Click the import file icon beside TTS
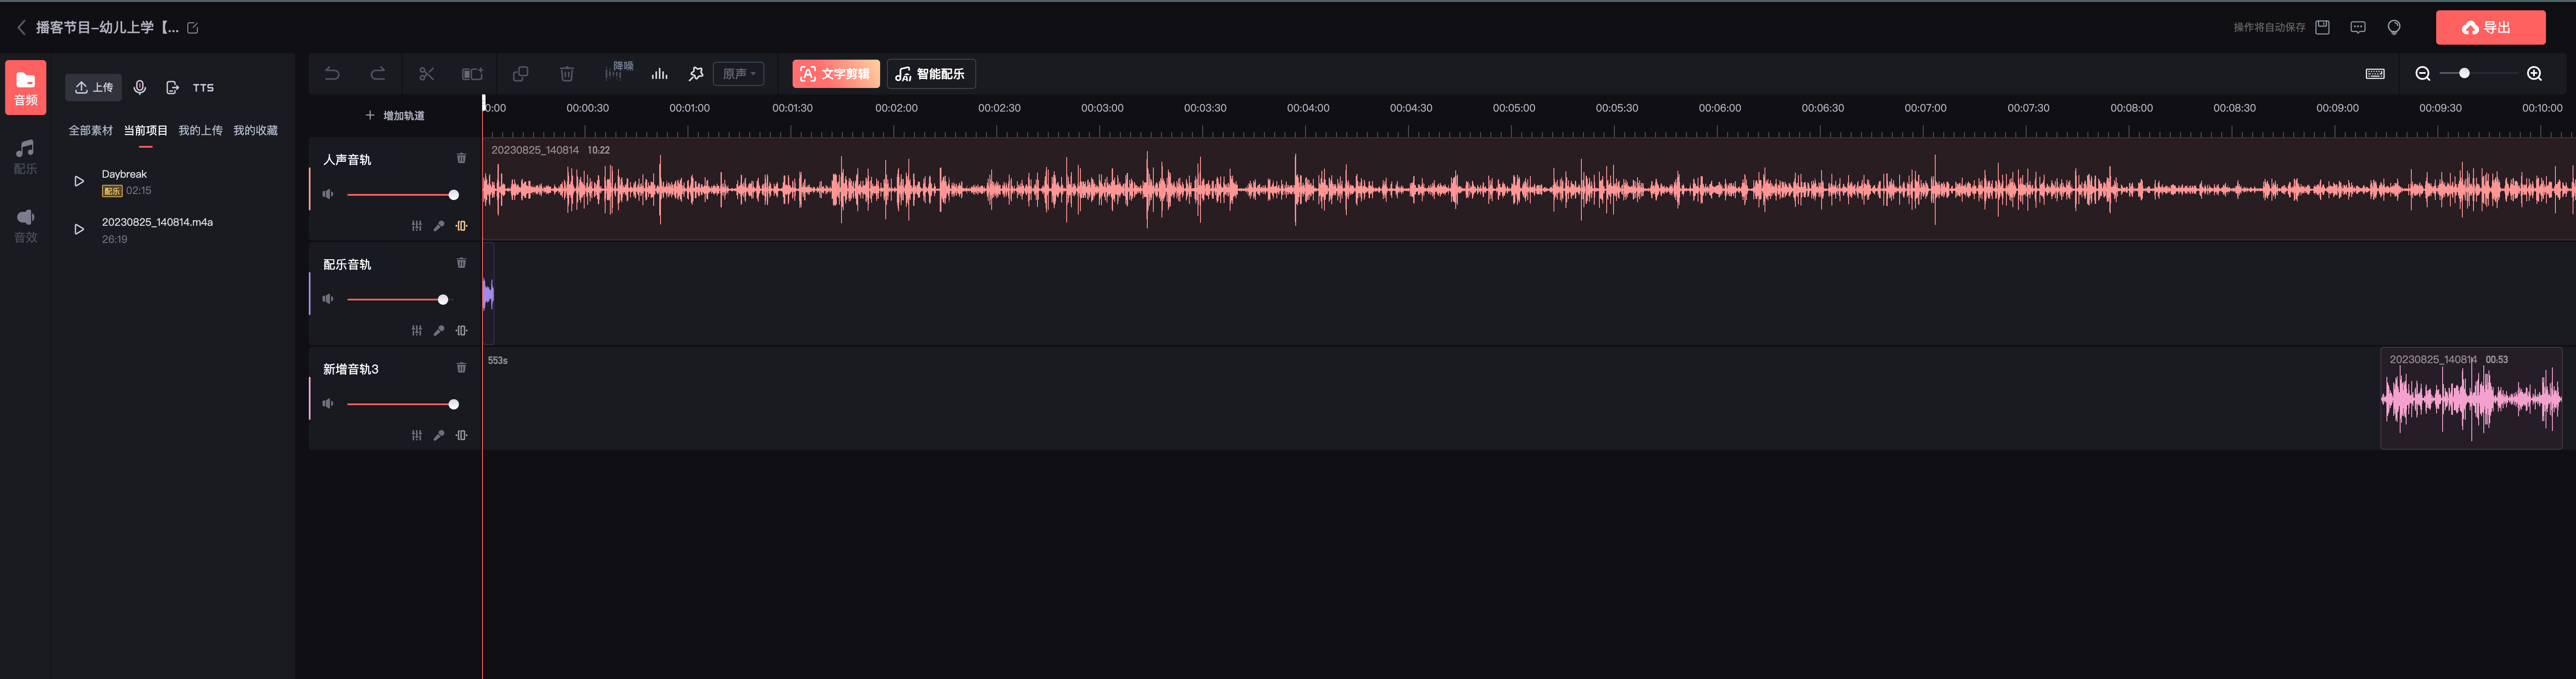Screen dimensions: 2576x679 [x=172, y=88]
